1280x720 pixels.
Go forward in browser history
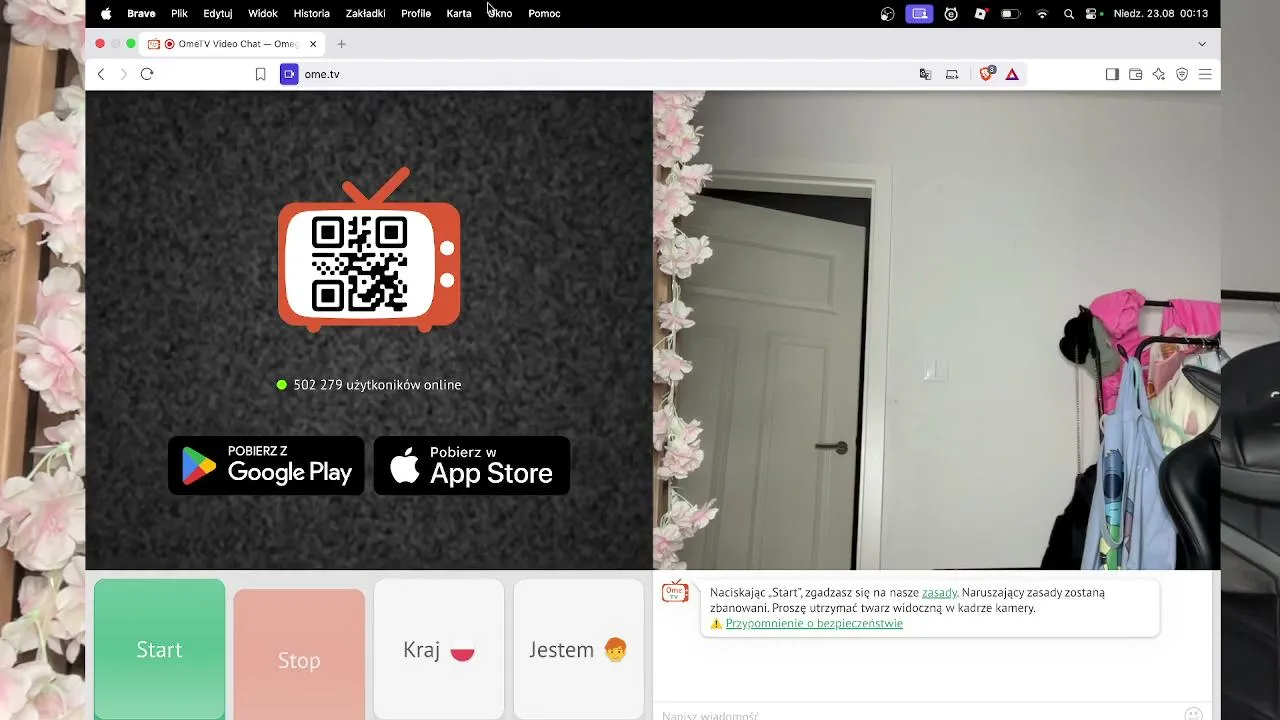tap(124, 74)
